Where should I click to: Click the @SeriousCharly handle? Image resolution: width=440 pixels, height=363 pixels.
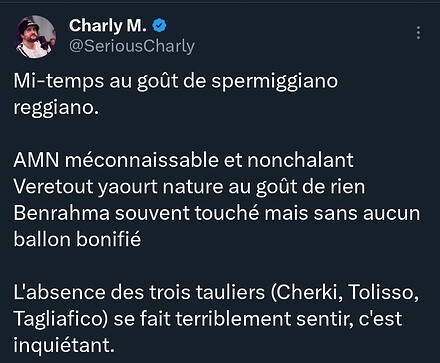click(x=132, y=46)
